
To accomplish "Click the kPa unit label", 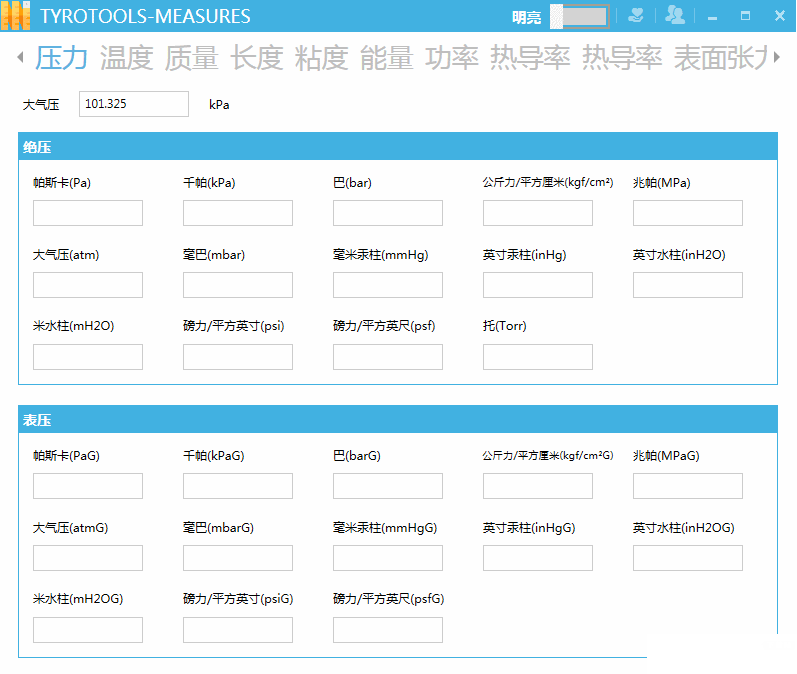I will coord(219,105).
